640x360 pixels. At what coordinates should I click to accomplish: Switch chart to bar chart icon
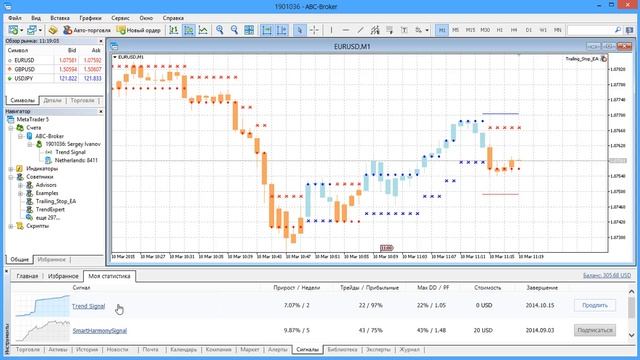174,30
